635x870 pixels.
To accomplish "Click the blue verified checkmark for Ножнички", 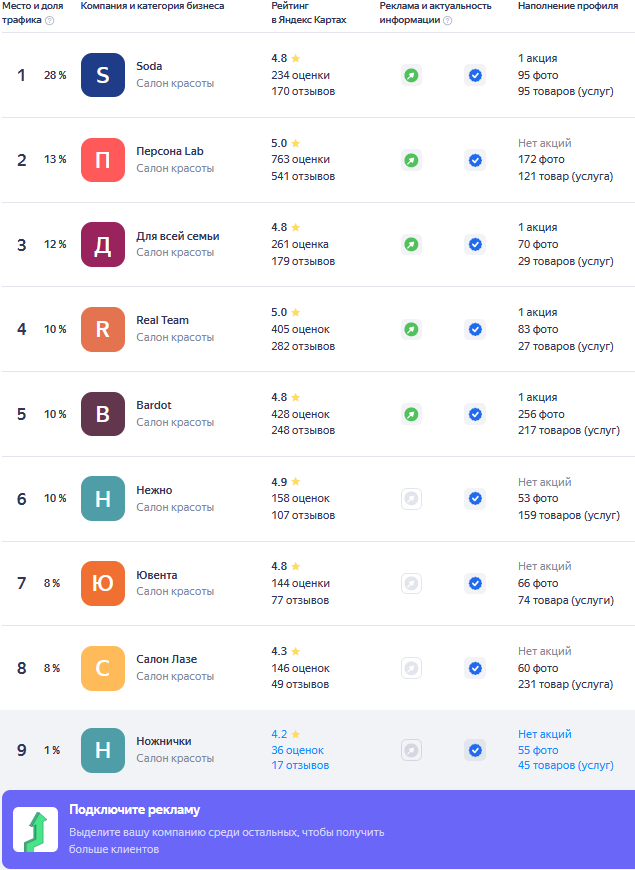I will coord(475,750).
